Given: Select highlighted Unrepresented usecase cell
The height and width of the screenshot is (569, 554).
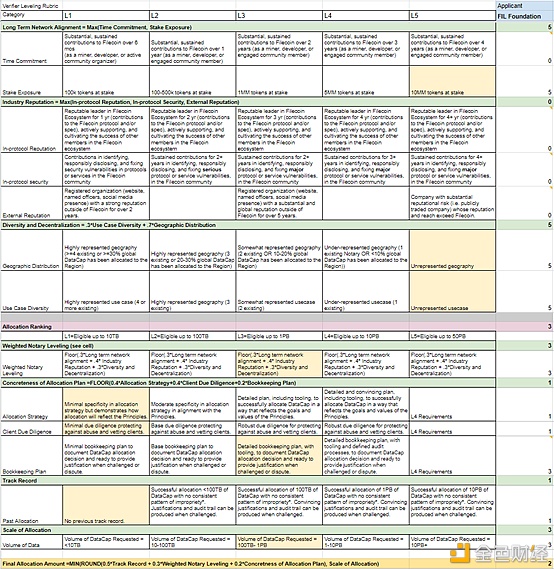Looking at the screenshot, I should click(x=452, y=292).
